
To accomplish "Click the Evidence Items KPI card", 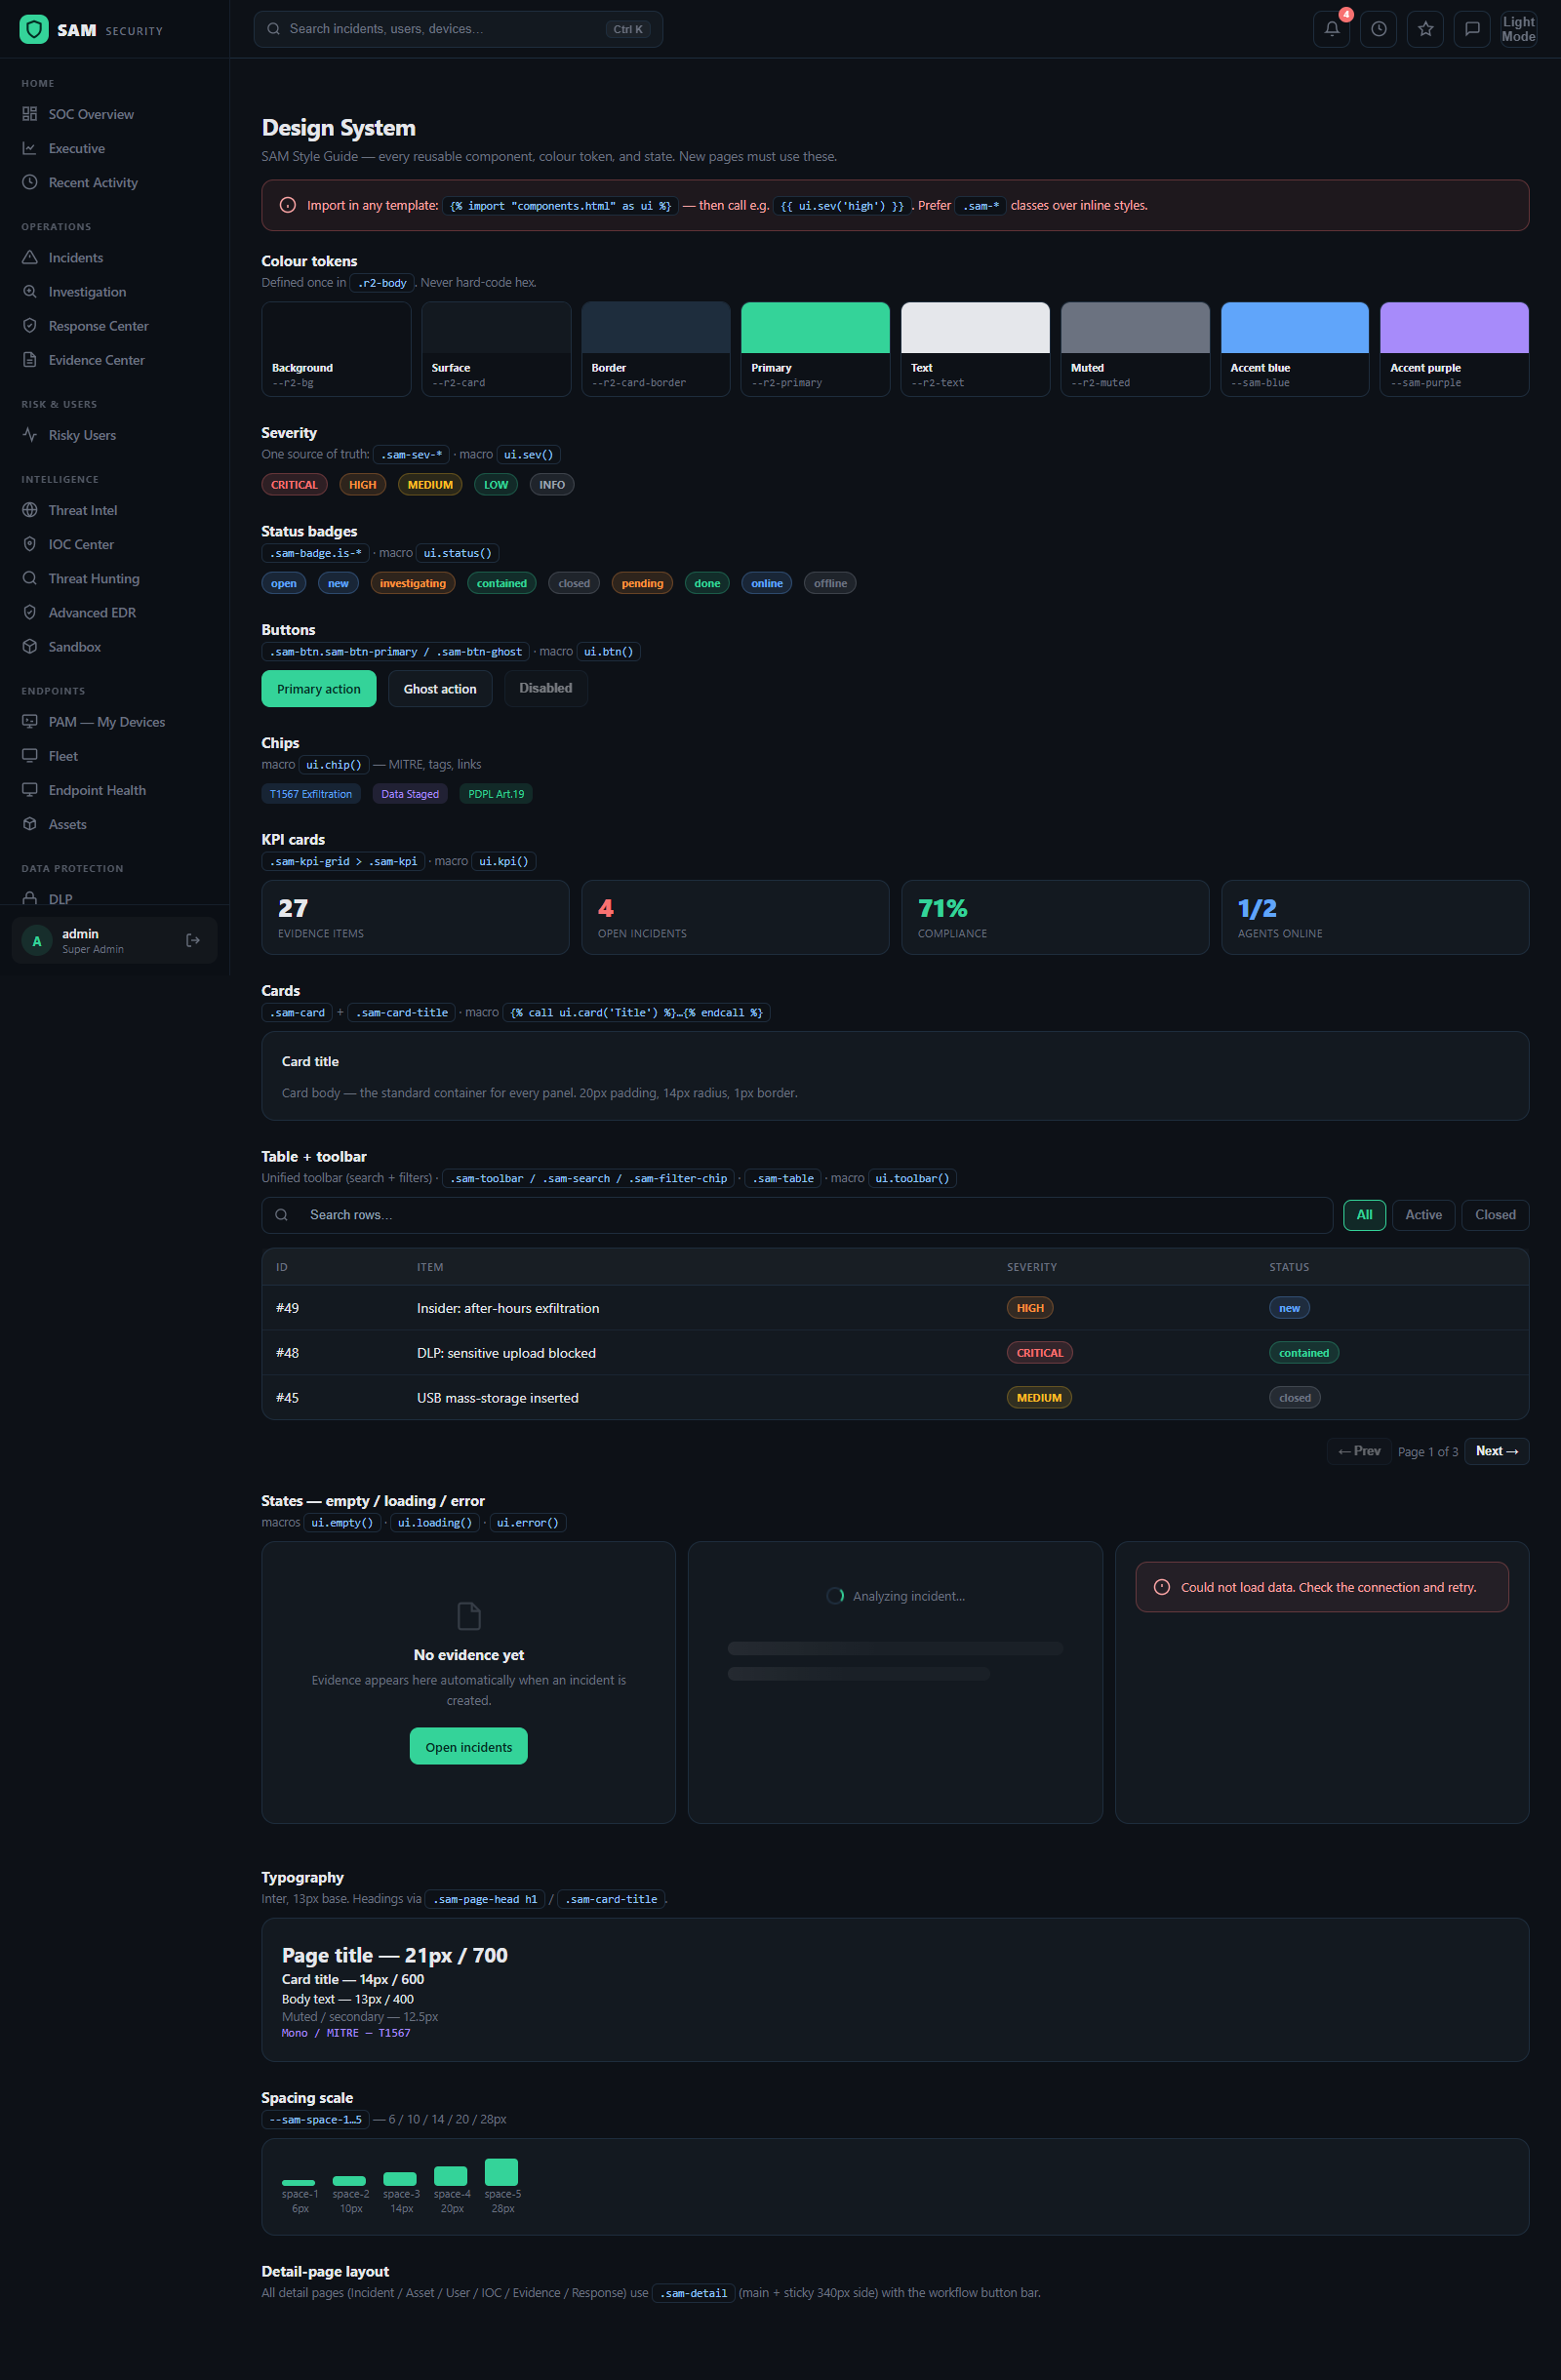I will [415, 917].
